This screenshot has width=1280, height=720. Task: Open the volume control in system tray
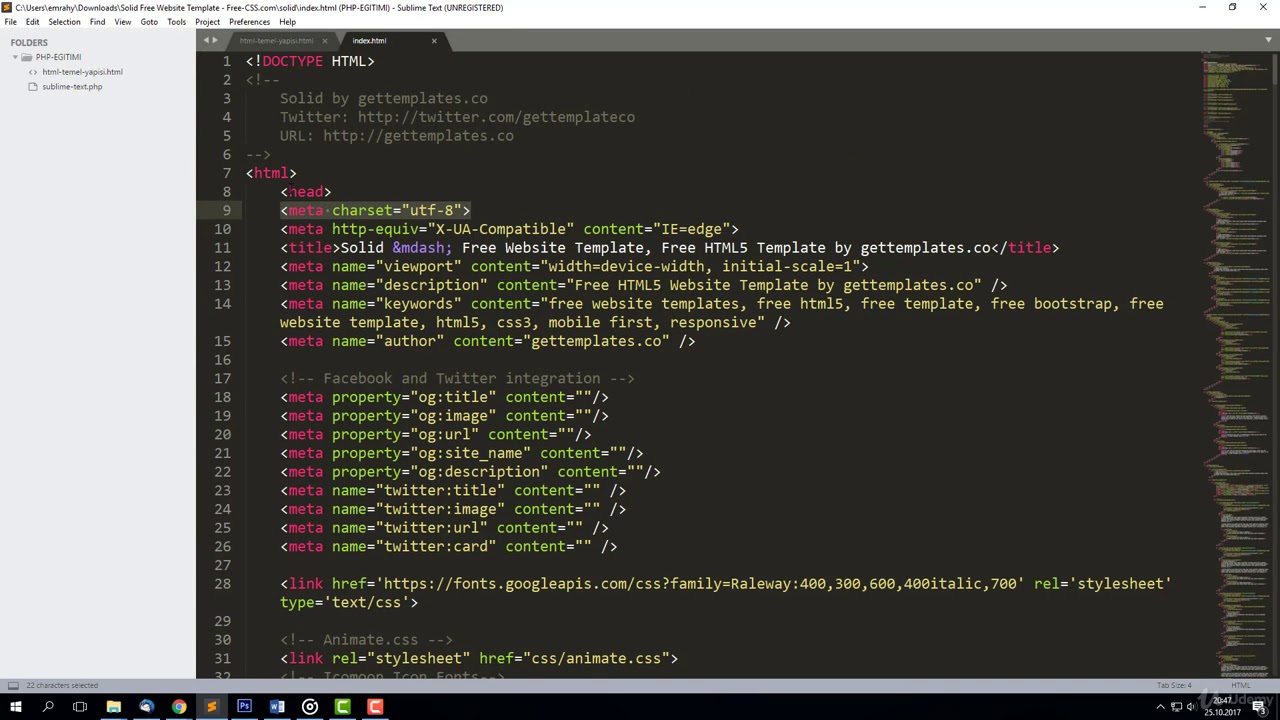coord(1191,707)
